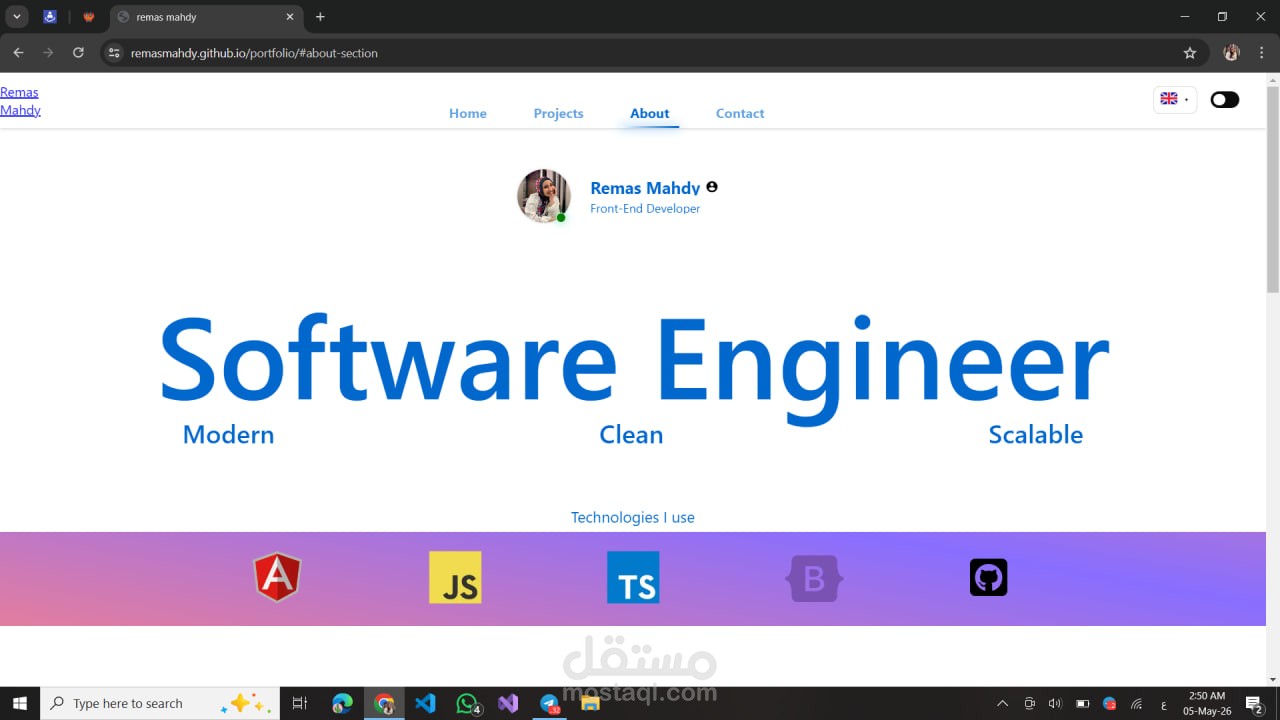This screenshot has height=720, width=1280.
Task: Toggle the dark mode switch
Action: 1224,100
